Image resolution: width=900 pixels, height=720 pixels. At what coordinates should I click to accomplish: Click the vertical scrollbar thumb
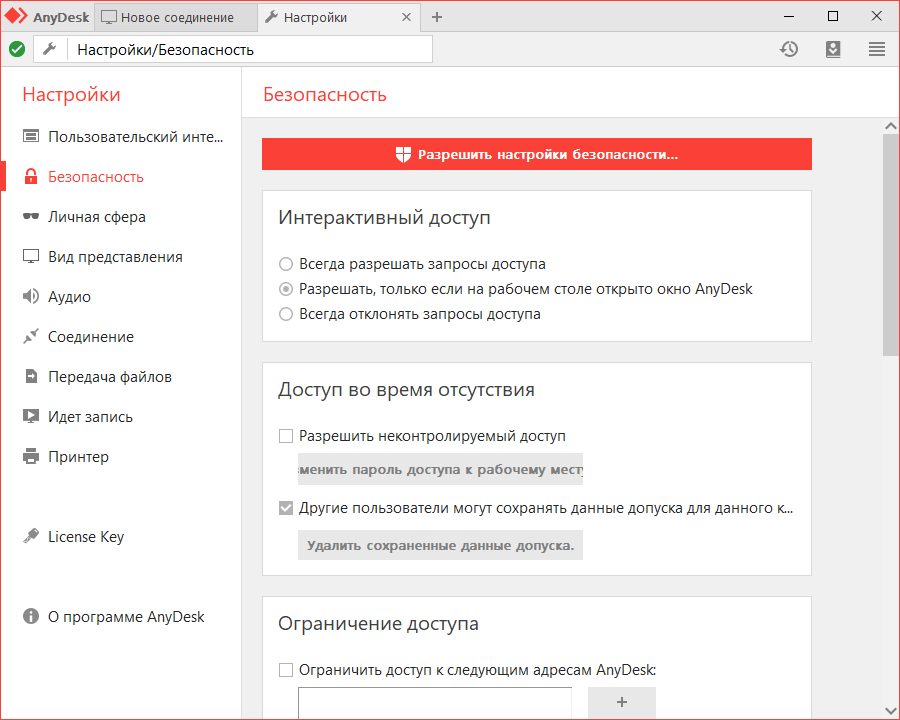pos(890,244)
